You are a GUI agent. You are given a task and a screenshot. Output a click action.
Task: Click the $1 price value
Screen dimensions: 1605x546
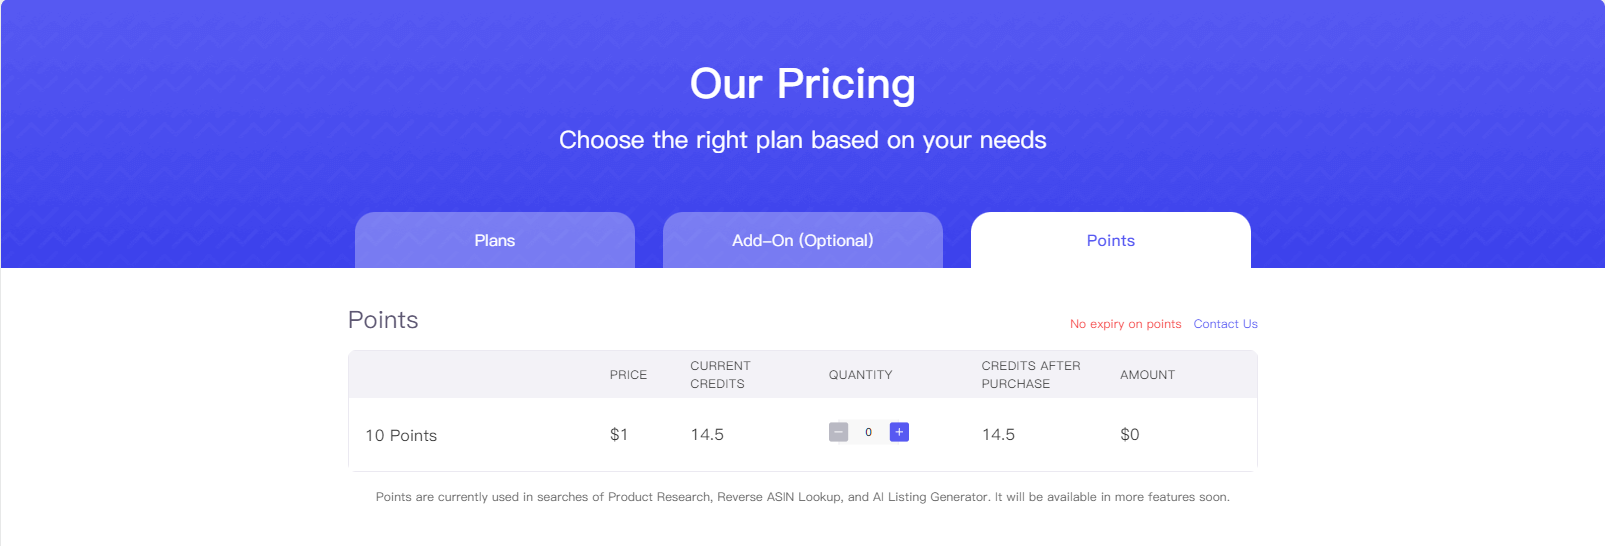click(x=619, y=434)
